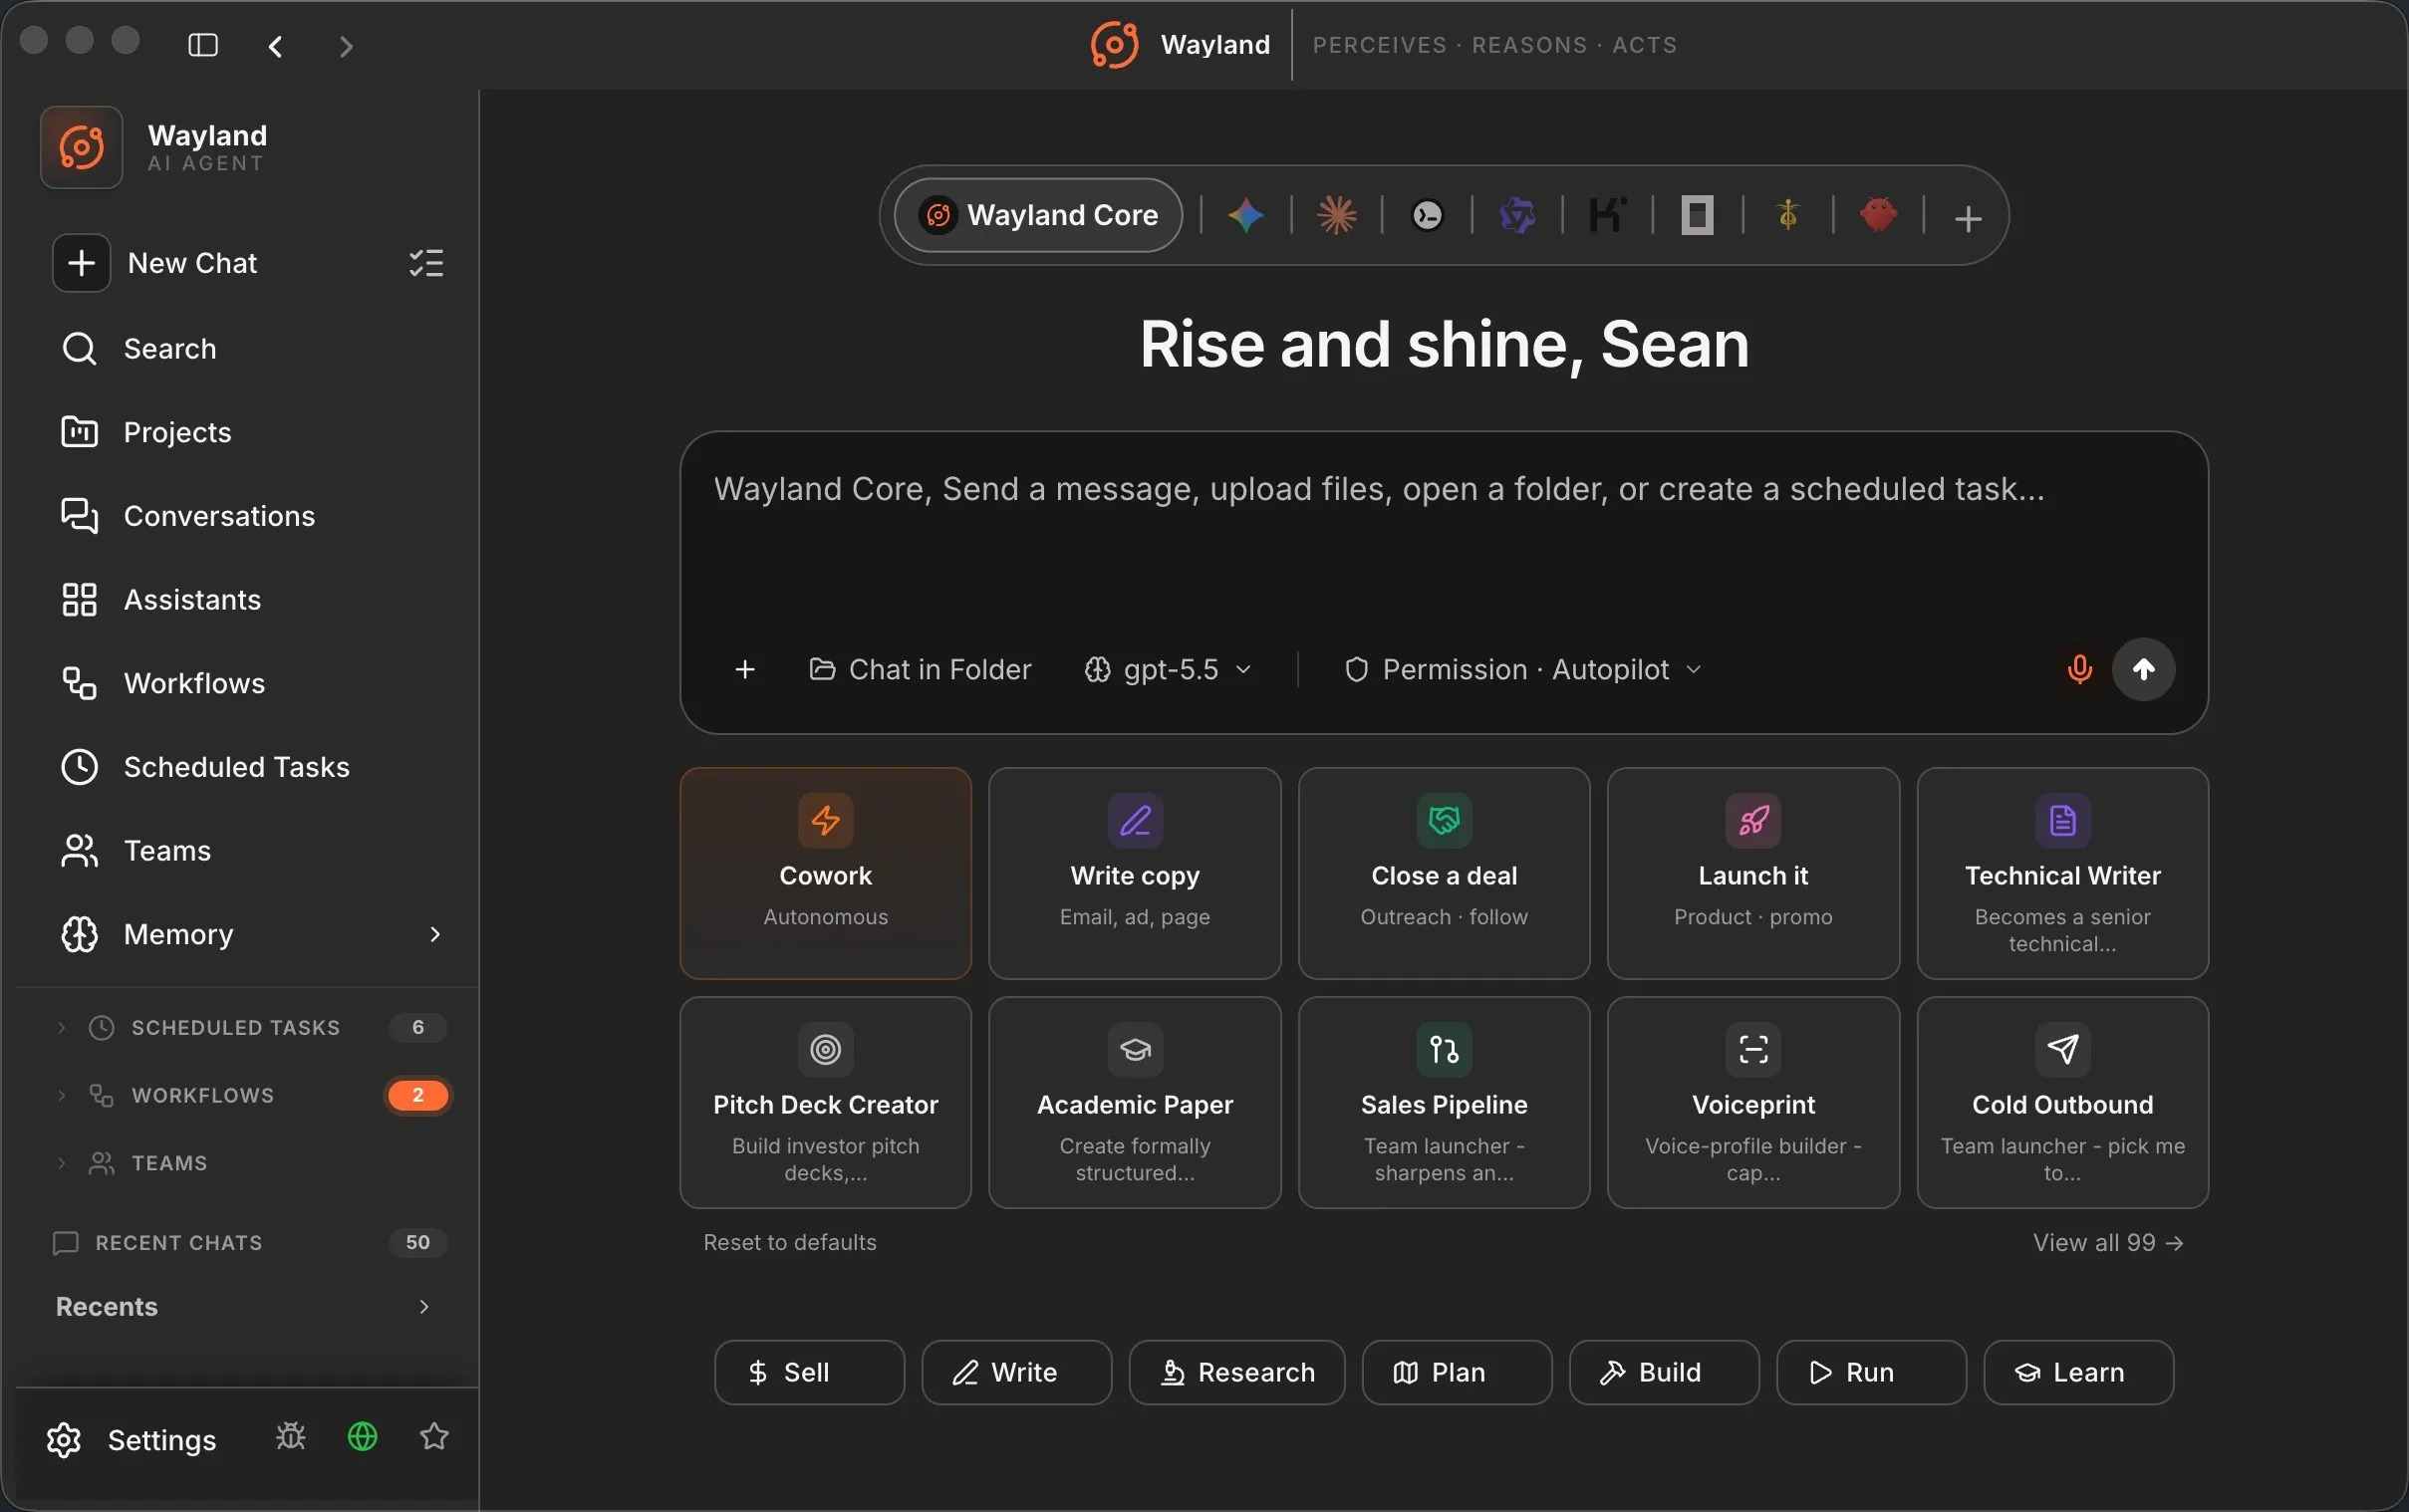Open the Pitch Deck Creator card
The height and width of the screenshot is (1512, 2409).
825,1102
